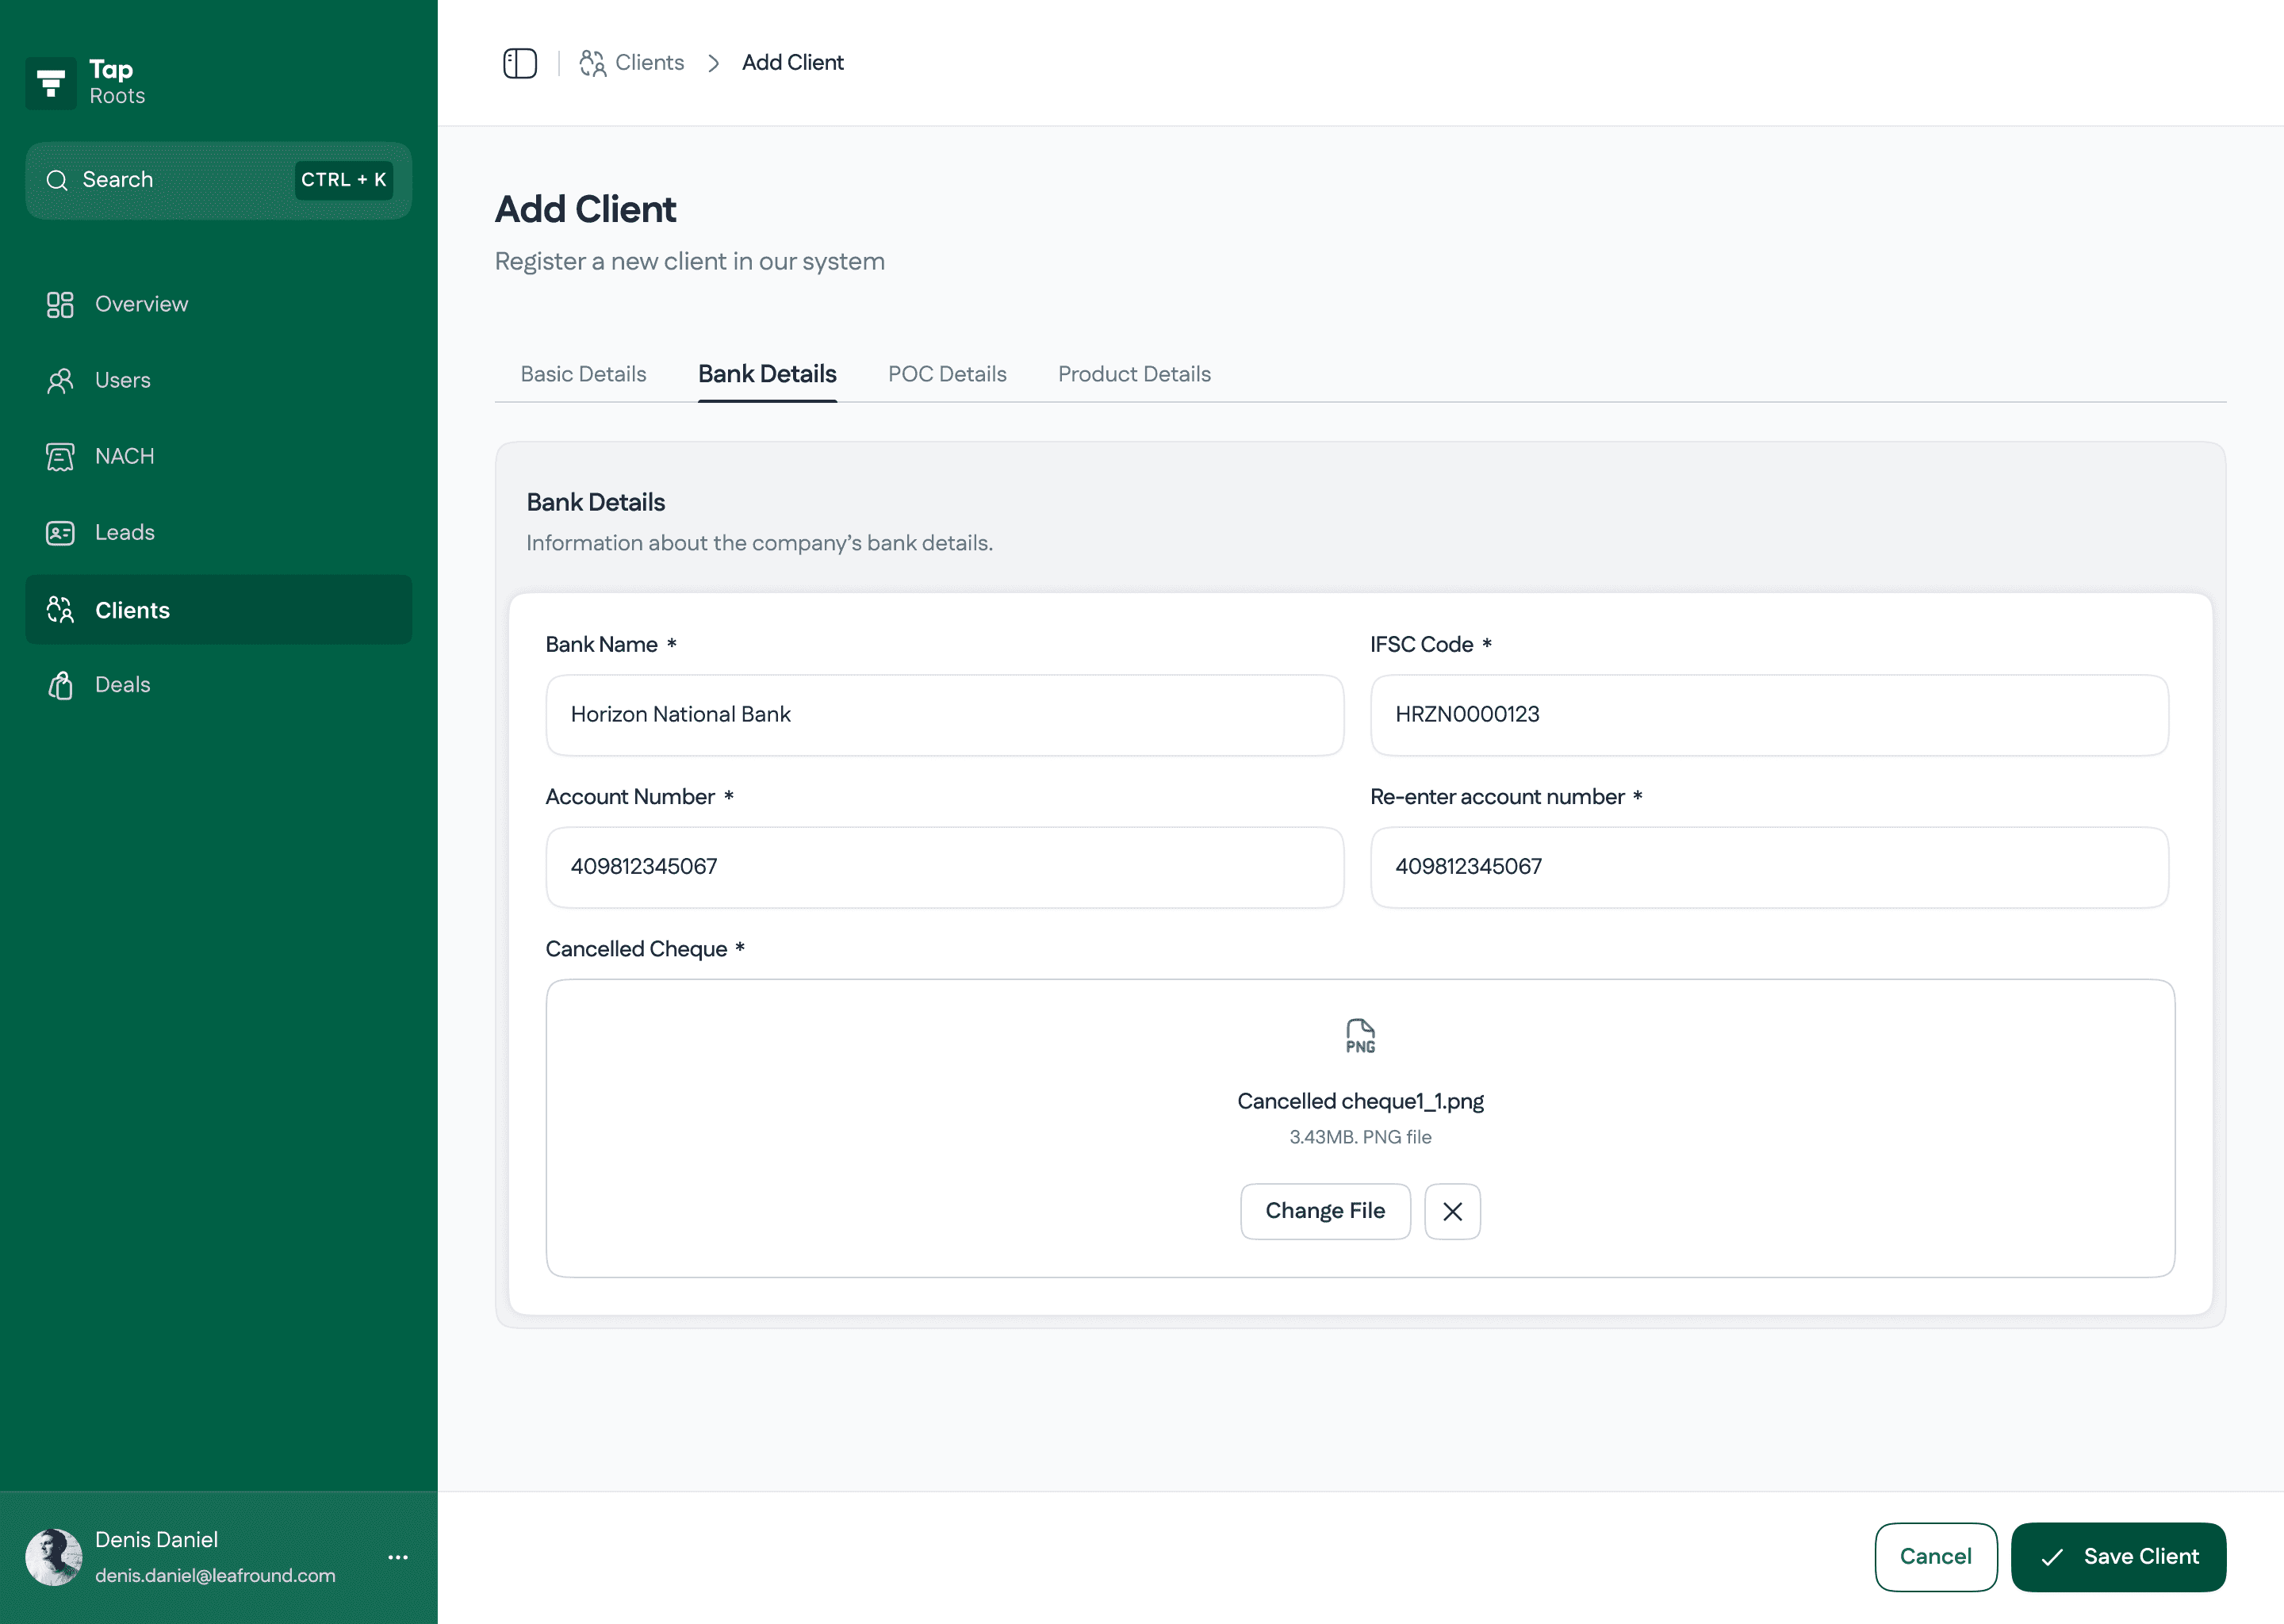Screen dimensions: 2284x1624
Task: Switch to POC Details tab
Action: [947, 374]
